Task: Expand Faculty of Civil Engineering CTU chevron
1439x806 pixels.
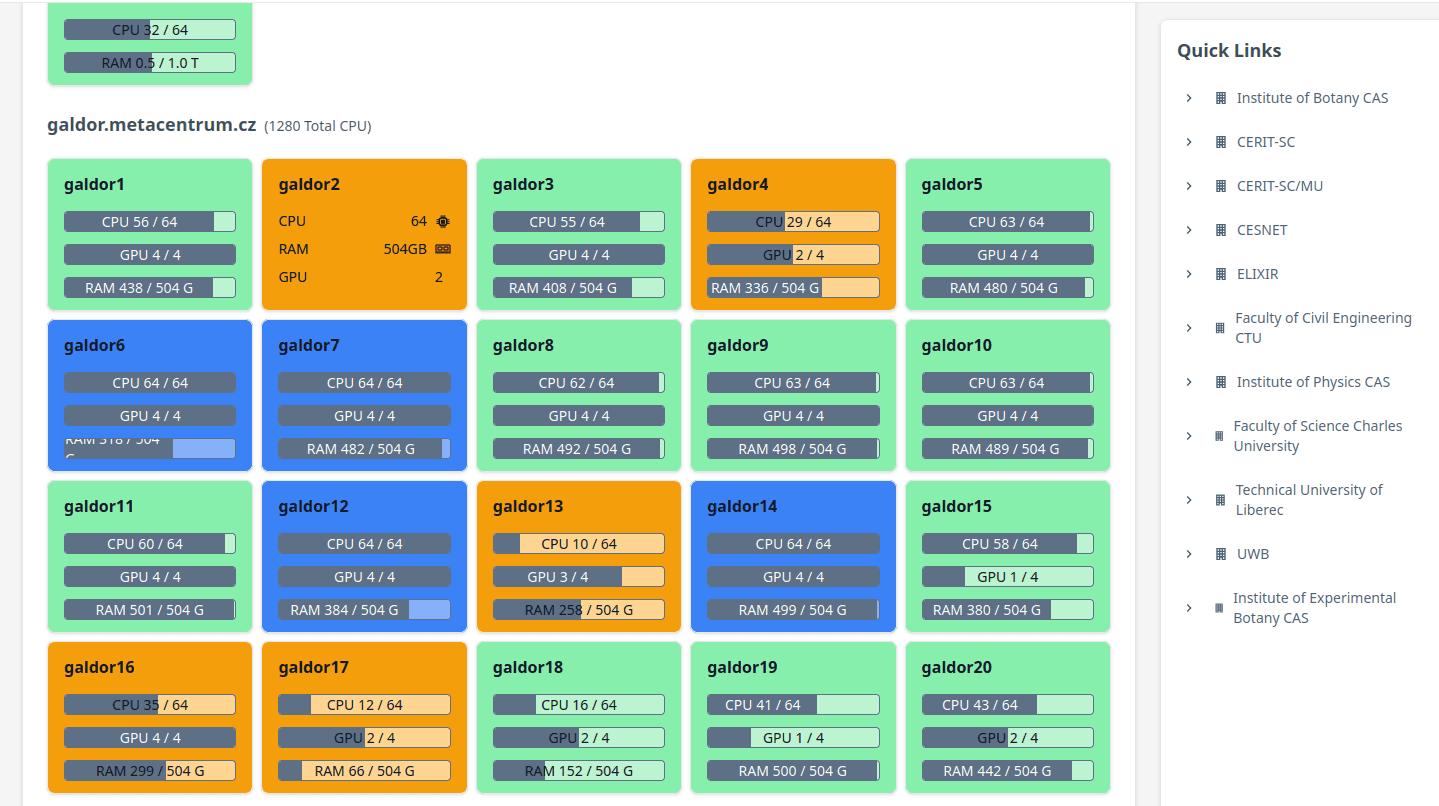Action: (x=1189, y=328)
